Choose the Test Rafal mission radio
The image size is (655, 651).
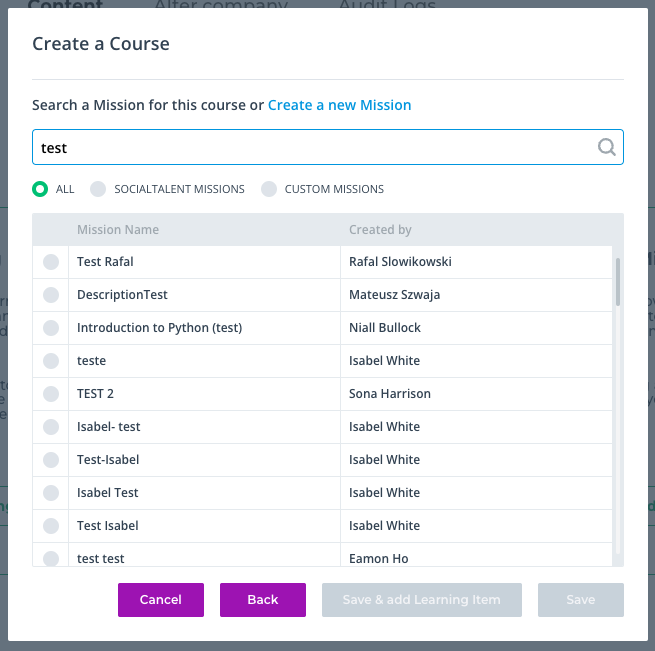[51, 262]
